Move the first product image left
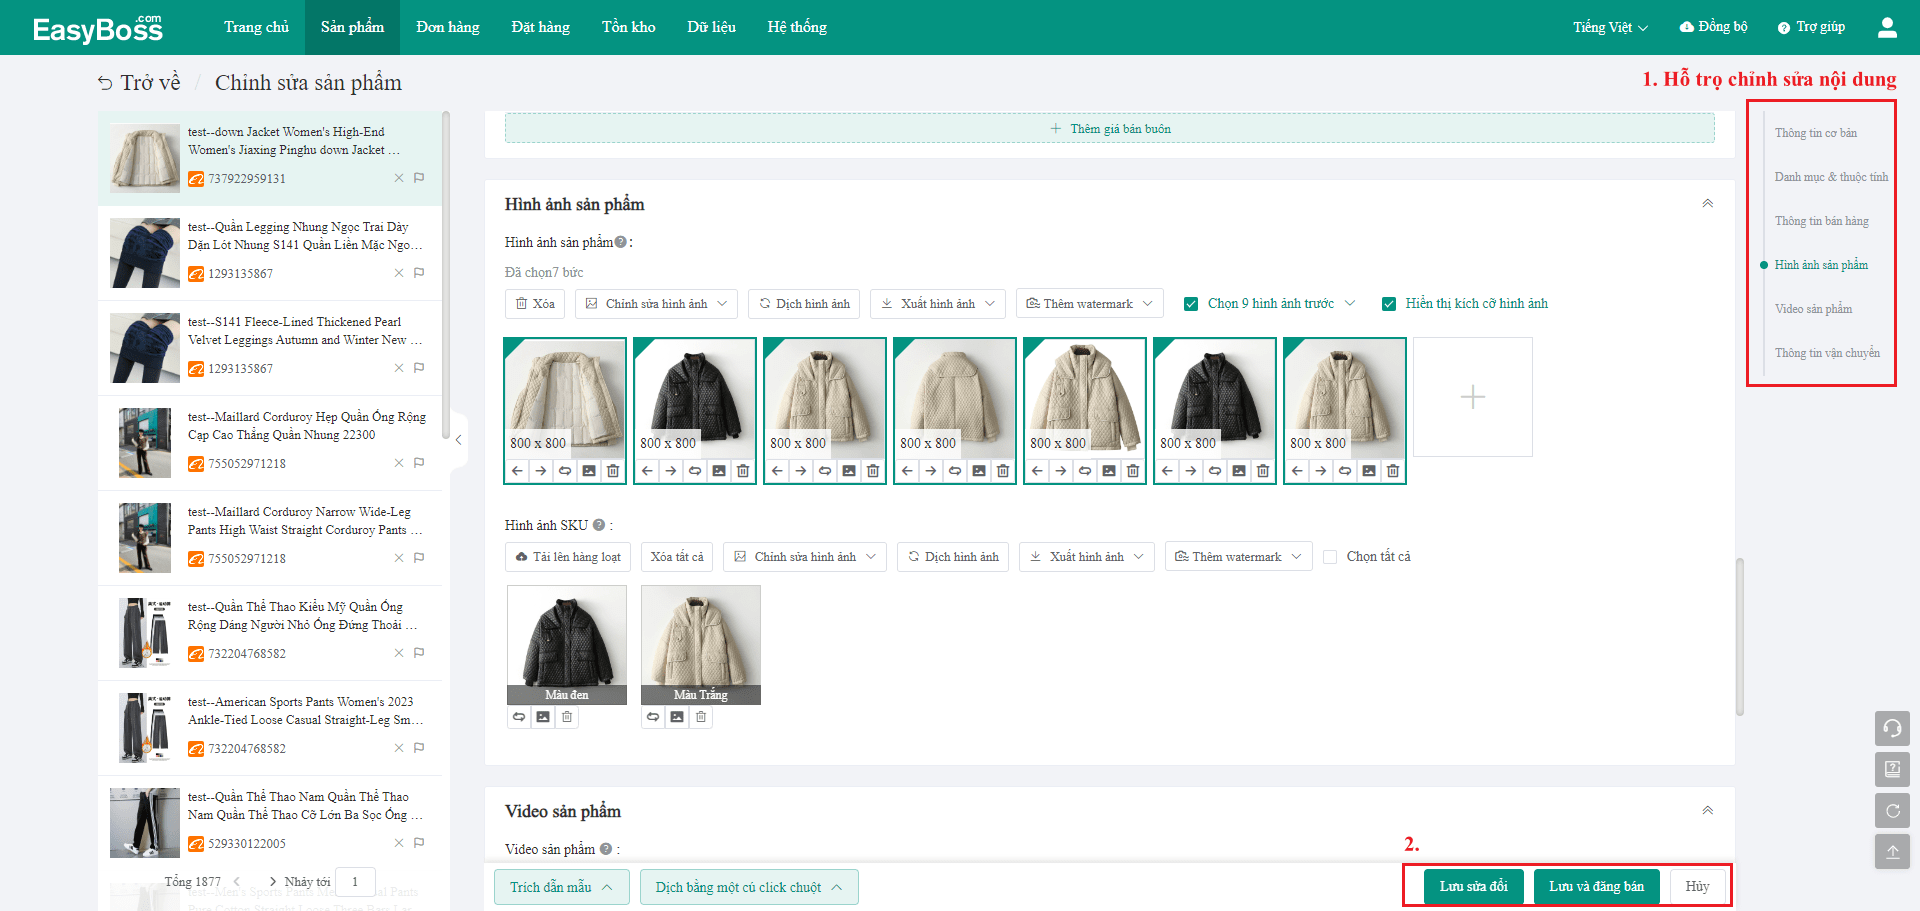Screen dimensions: 1920x911 pyautogui.click(x=517, y=471)
